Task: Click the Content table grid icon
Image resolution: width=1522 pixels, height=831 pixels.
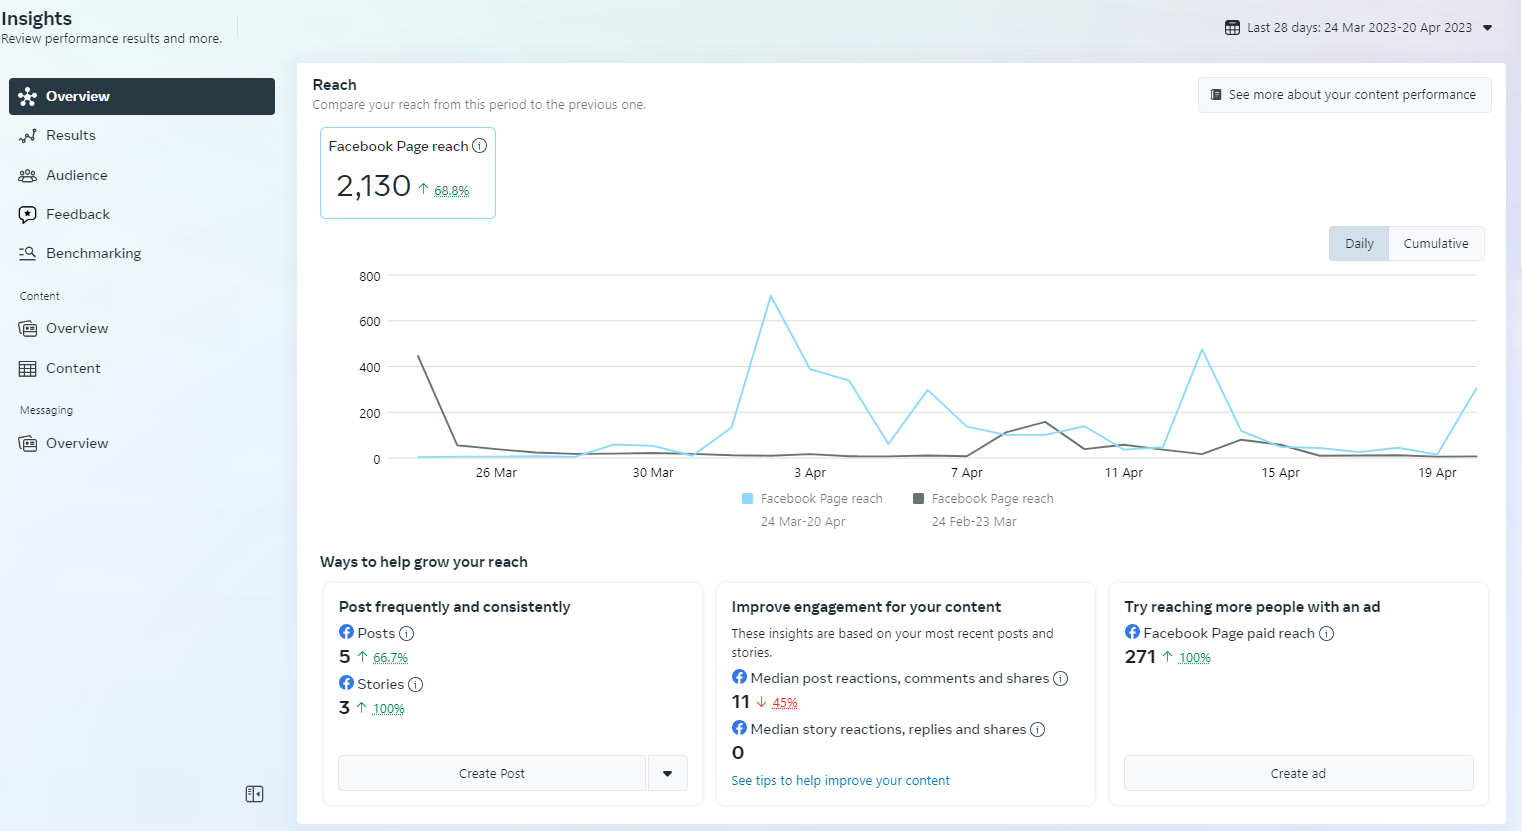Action: point(28,369)
